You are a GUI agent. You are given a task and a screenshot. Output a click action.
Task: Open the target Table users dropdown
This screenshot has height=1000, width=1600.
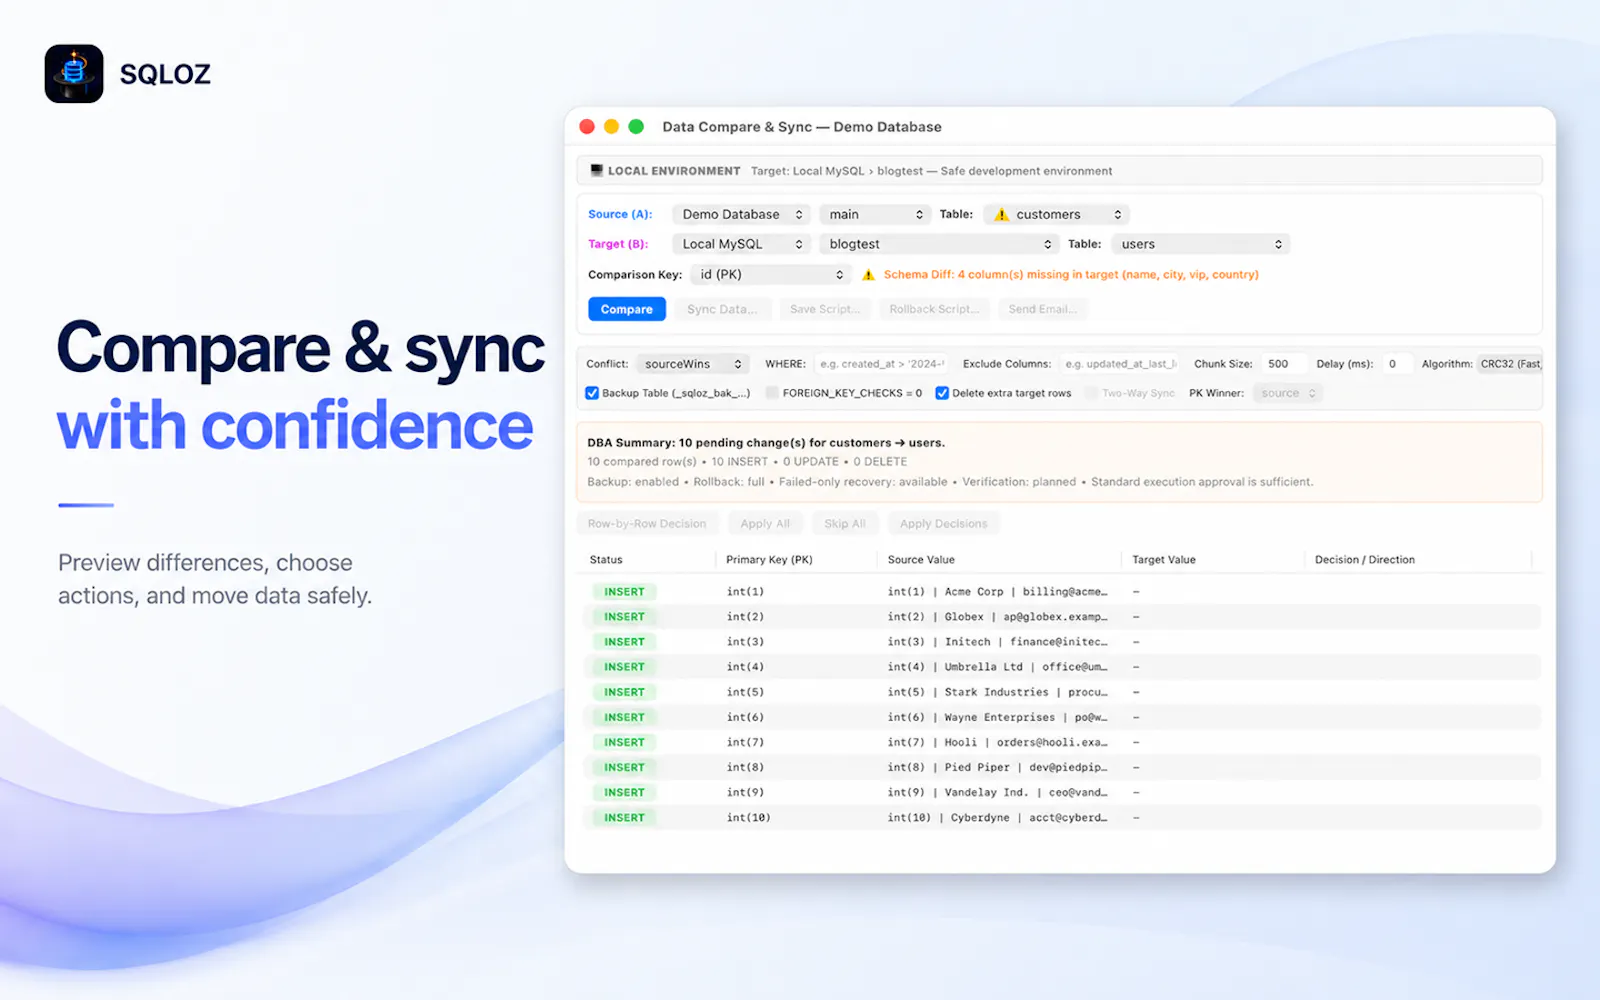(x=1200, y=244)
